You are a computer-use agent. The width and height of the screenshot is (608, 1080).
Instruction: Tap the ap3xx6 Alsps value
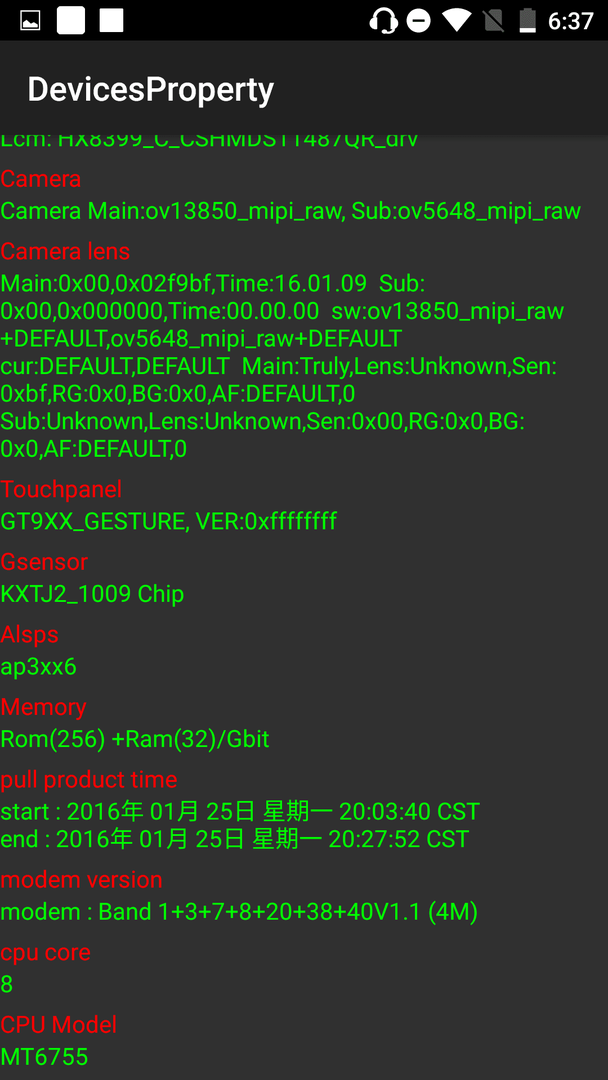39,667
